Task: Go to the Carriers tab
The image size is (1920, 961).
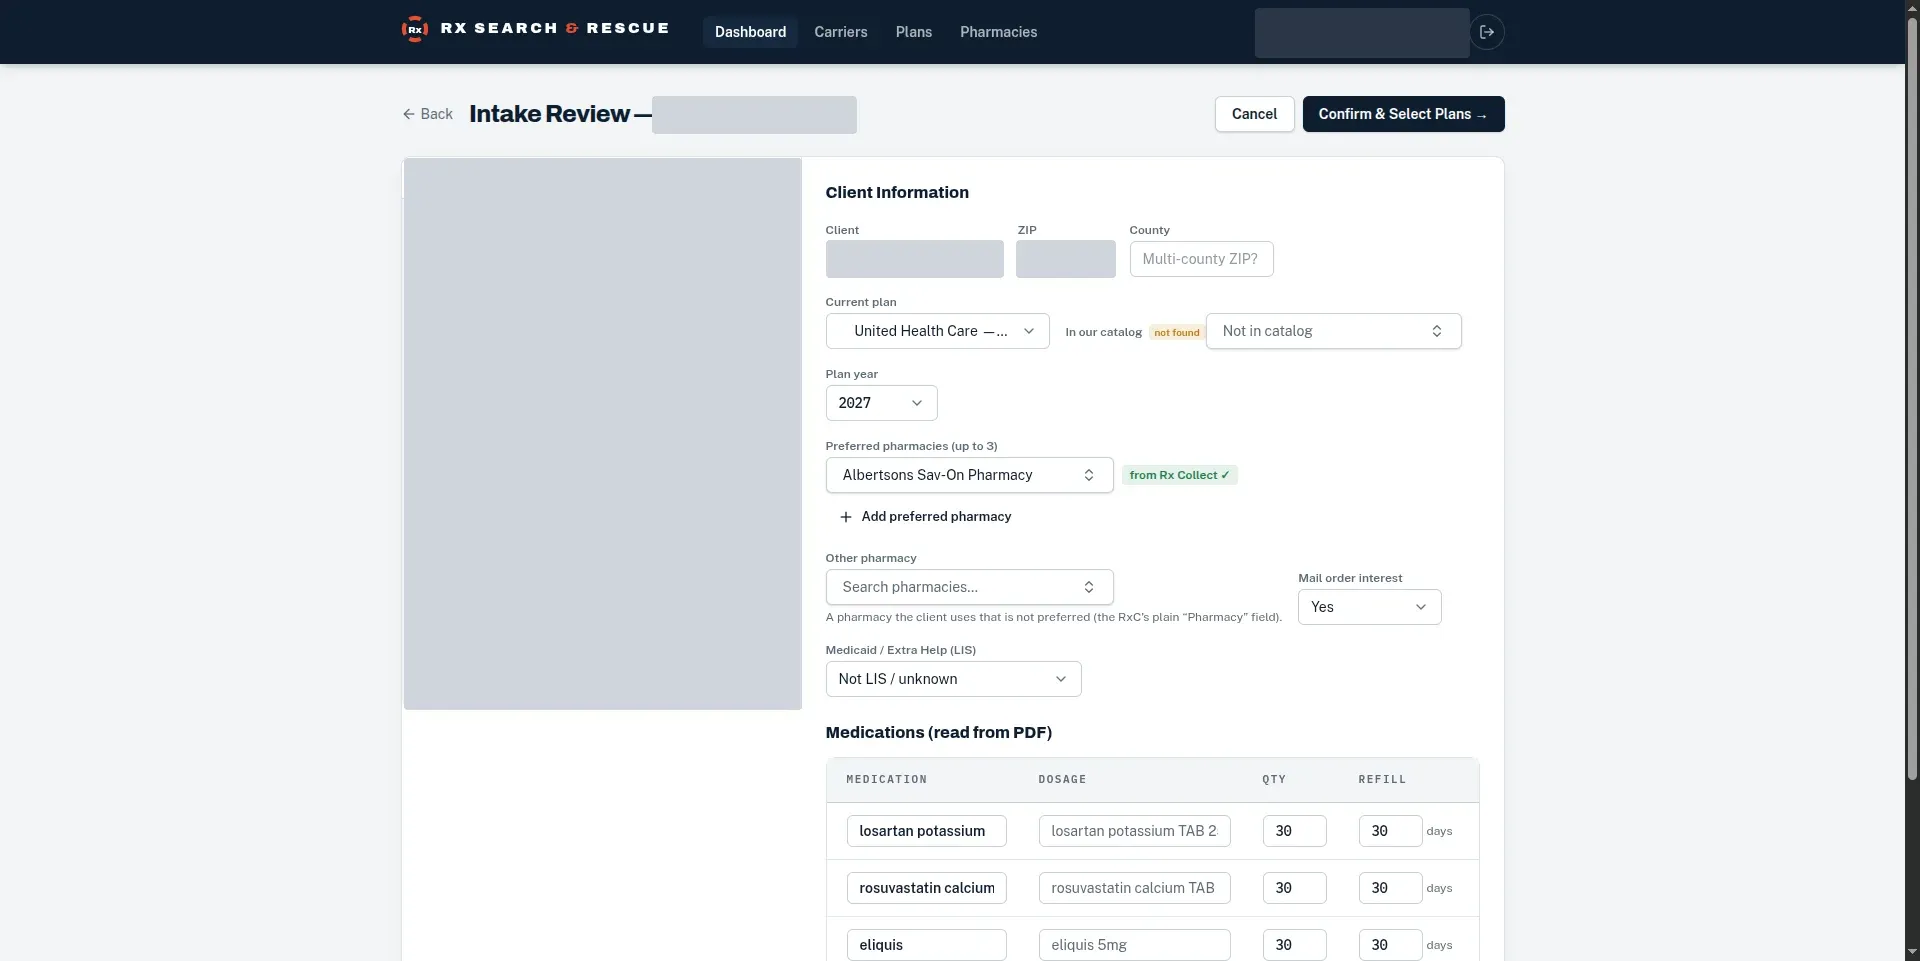Action: point(841,32)
